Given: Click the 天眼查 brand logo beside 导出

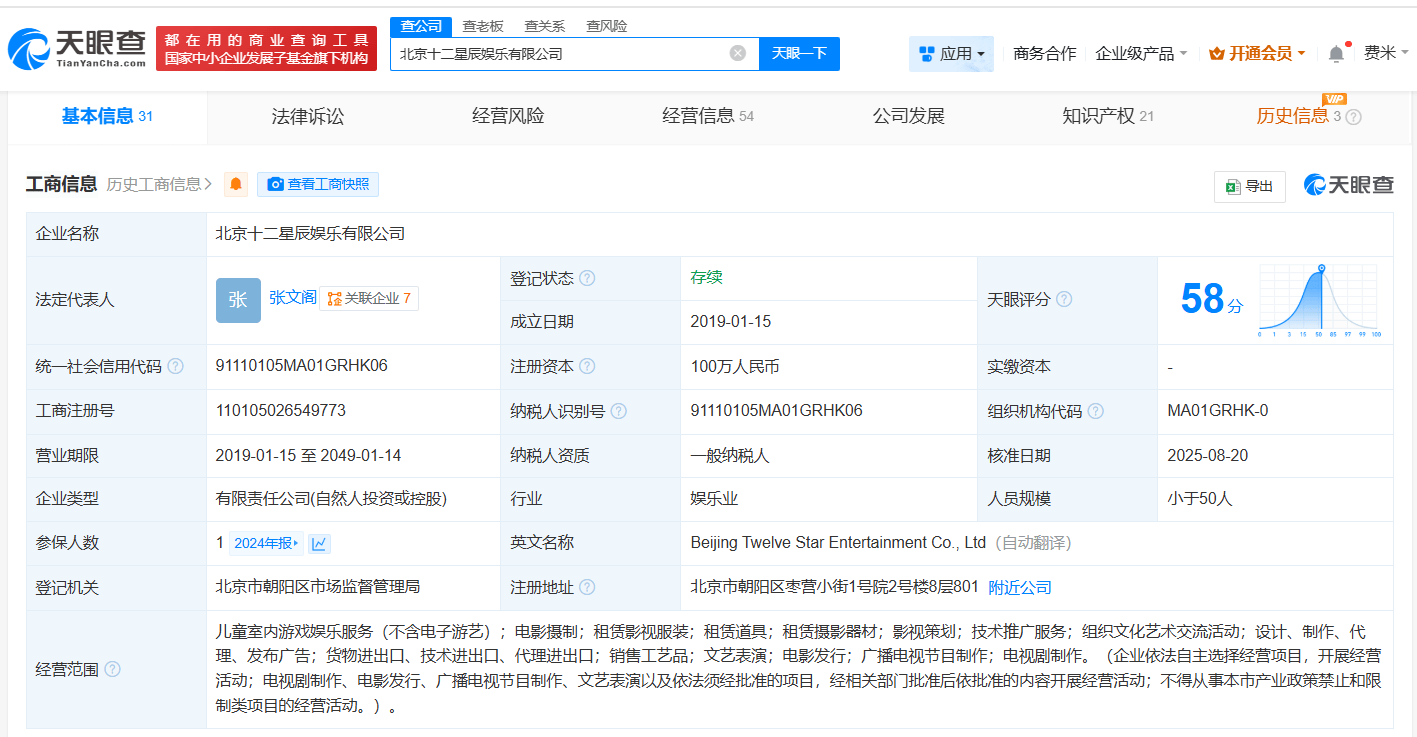Looking at the screenshot, I should click(1348, 185).
